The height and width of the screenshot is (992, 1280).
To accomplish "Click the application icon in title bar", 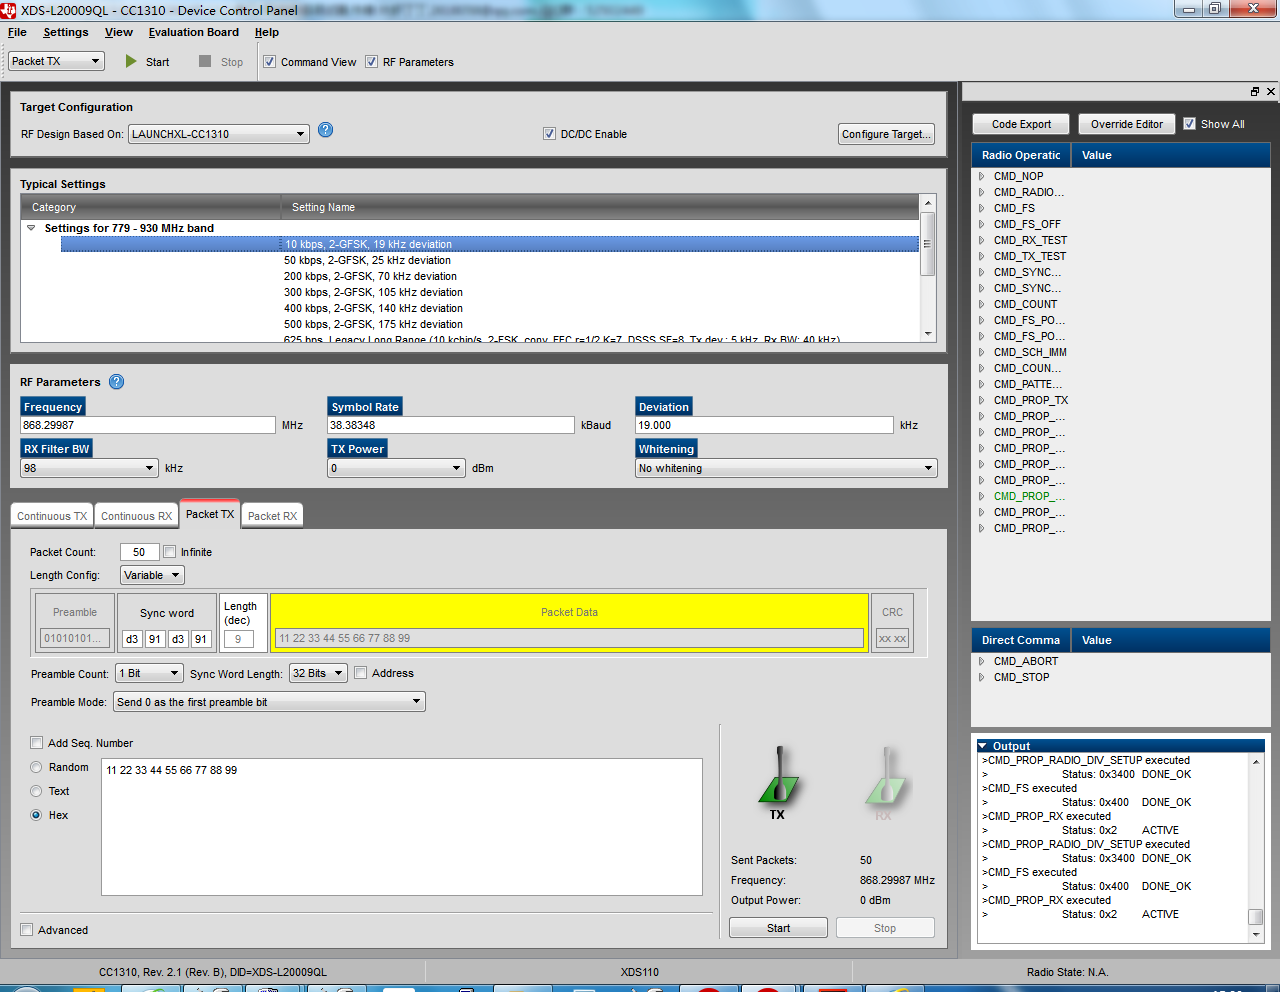I will [x=9, y=10].
